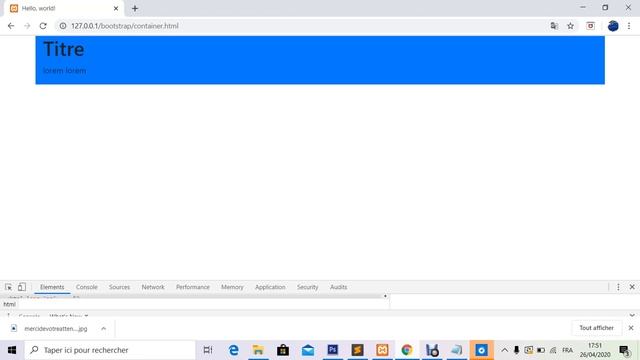640x360 pixels.
Task: Open the network Wi-Fi tray icon
Action: tap(553, 350)
